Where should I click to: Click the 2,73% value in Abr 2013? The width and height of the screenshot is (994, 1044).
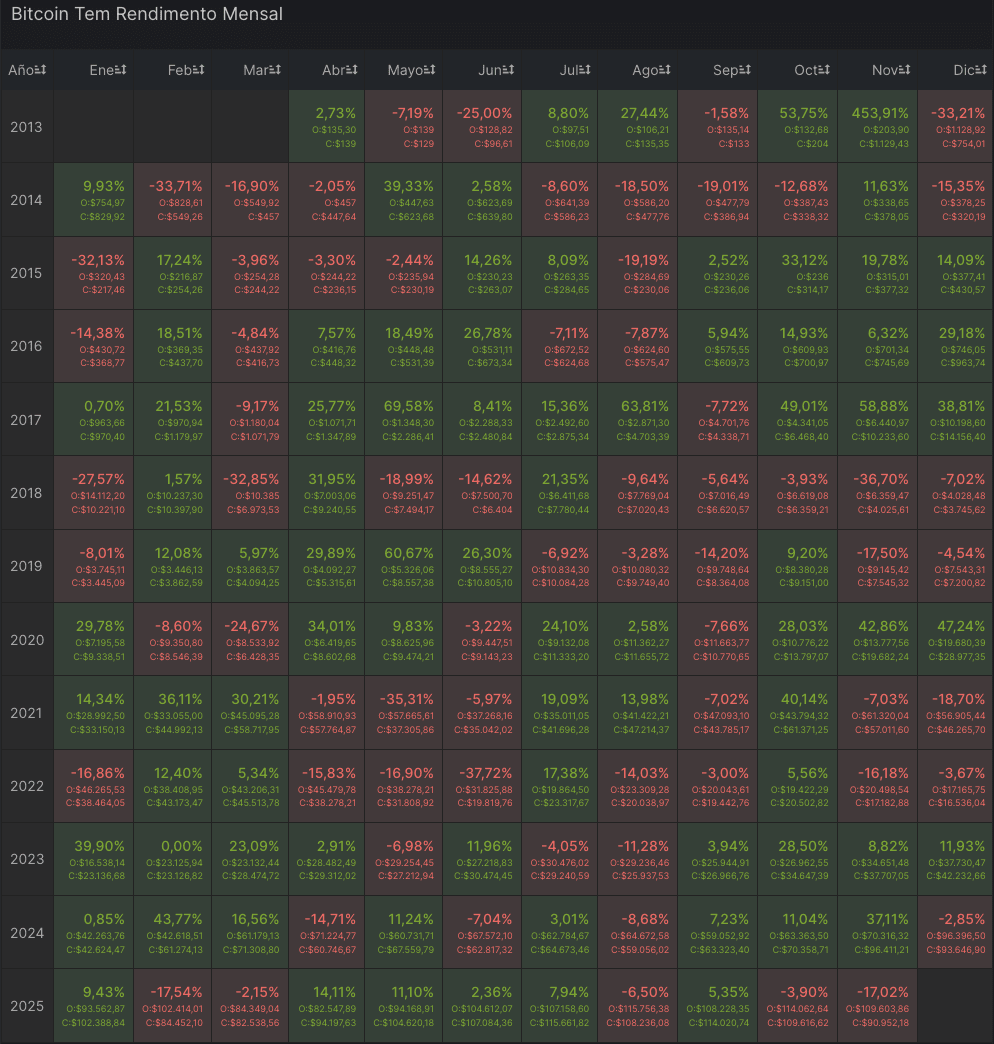336,113
